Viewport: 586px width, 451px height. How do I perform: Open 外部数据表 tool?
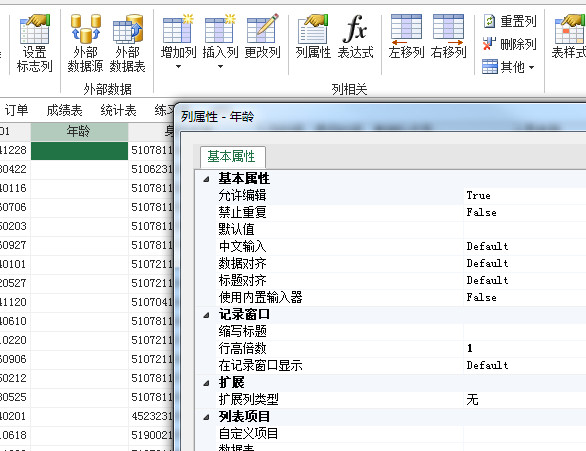[127, 44]
